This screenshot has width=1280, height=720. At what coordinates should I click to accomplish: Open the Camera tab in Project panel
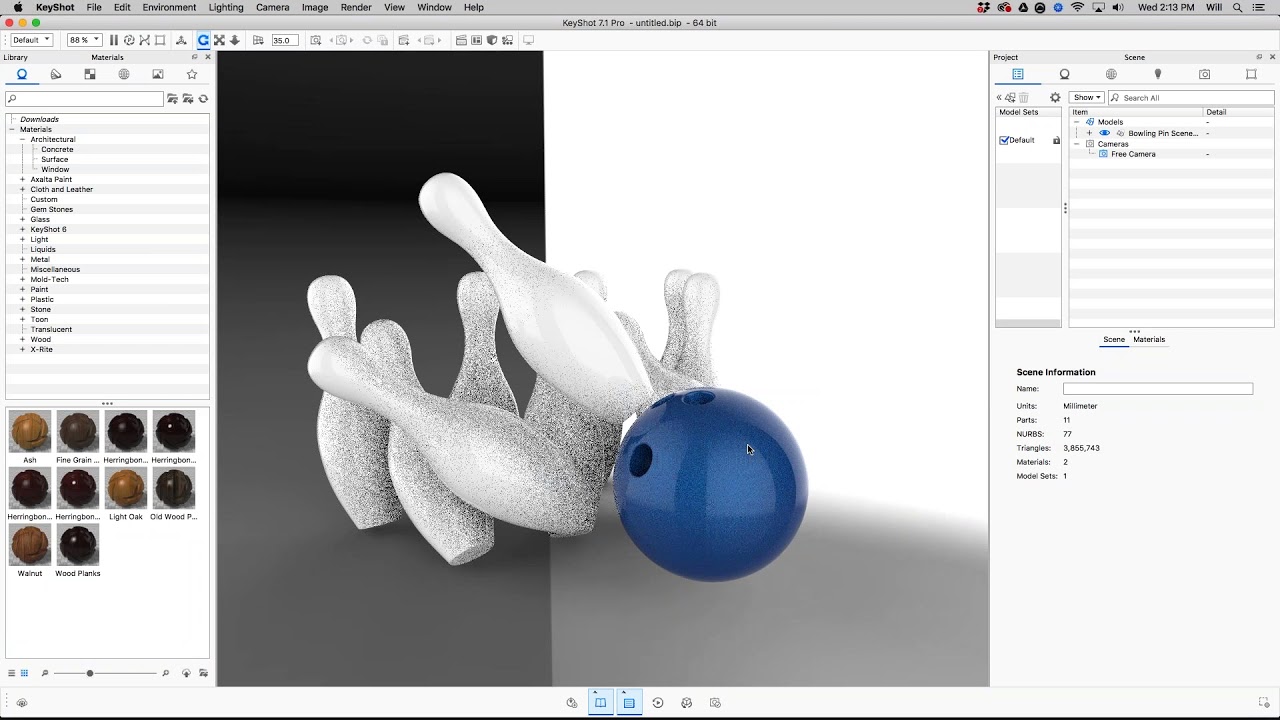coord(1204,74)
